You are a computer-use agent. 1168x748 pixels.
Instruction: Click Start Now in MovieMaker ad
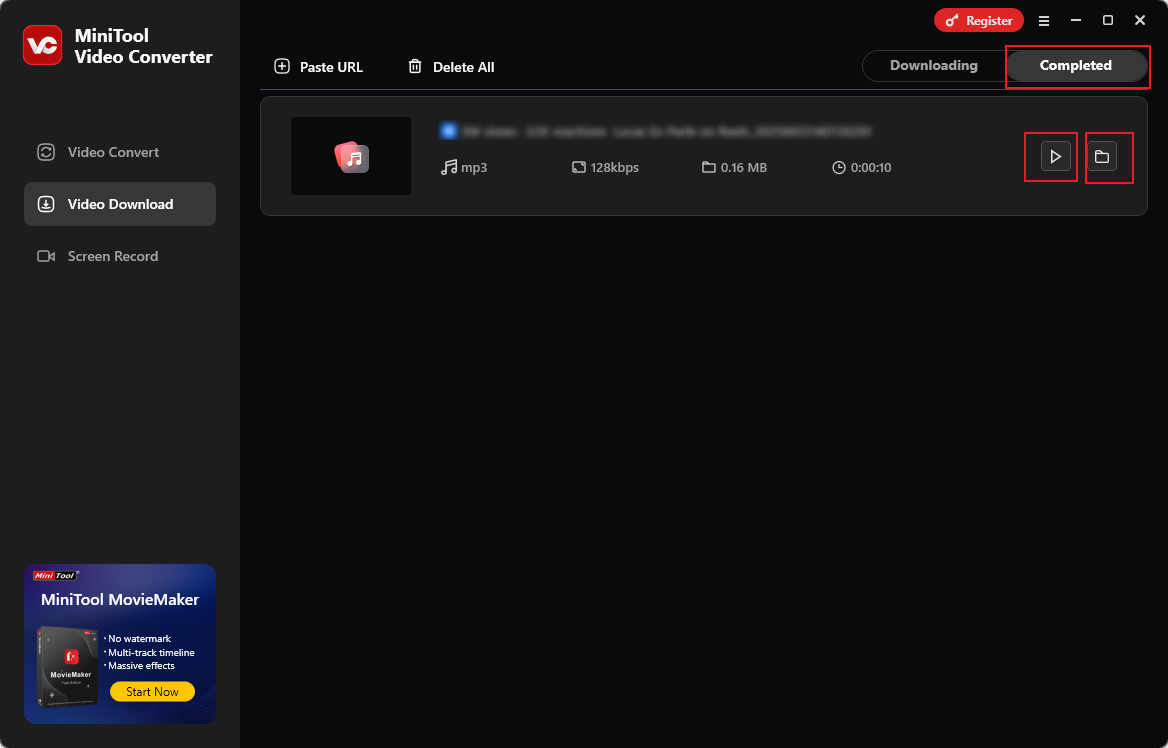[x=152, y=691]
